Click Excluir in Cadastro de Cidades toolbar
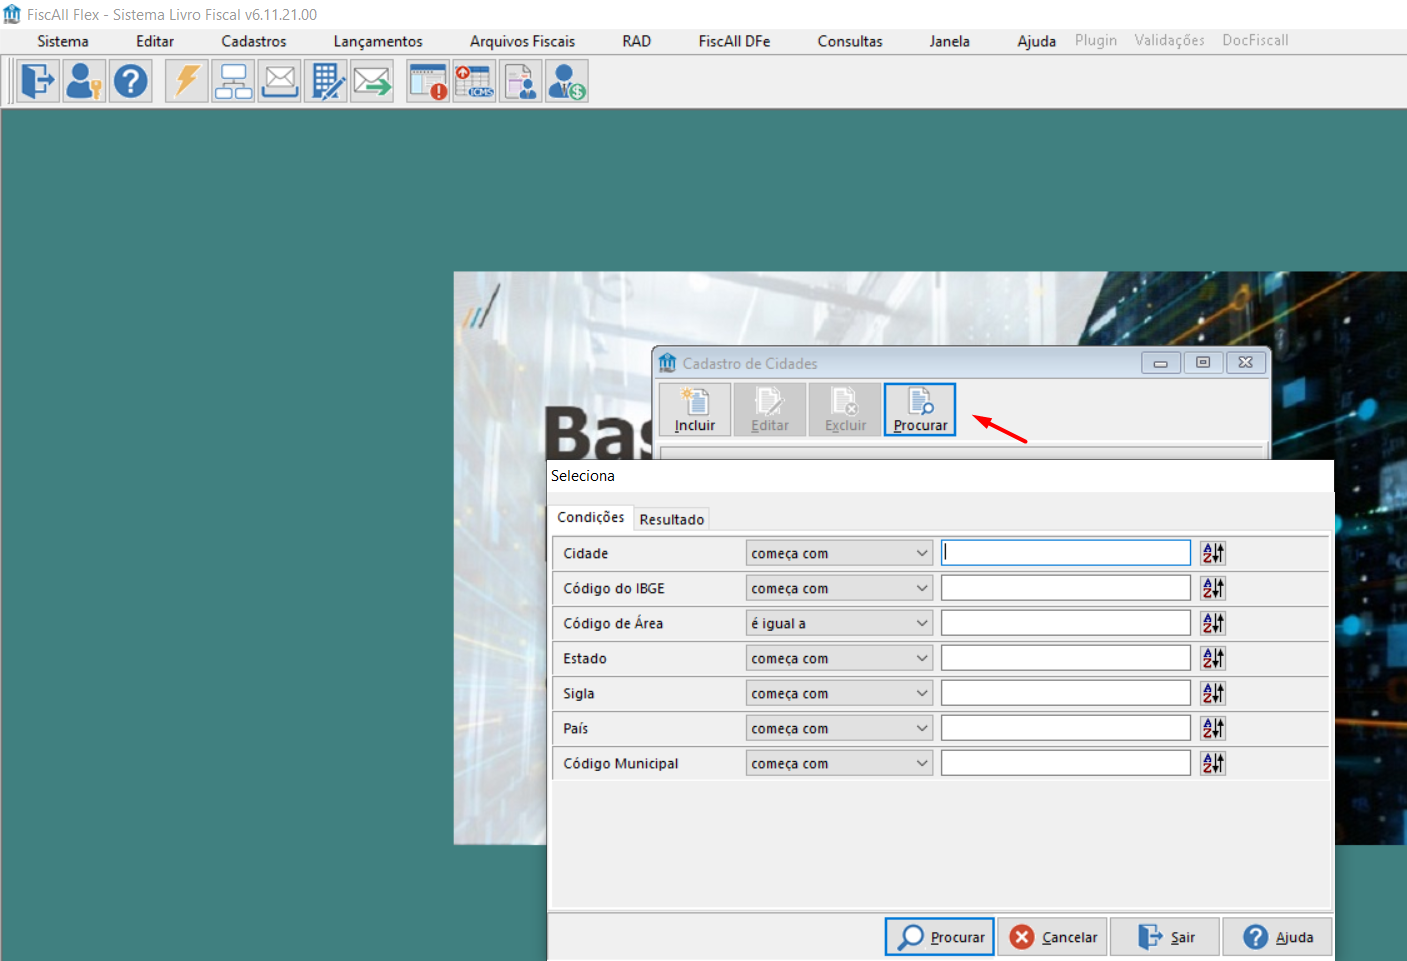Image resolution: width=1407 pixels, height=961 pixels. click(845, 409)
